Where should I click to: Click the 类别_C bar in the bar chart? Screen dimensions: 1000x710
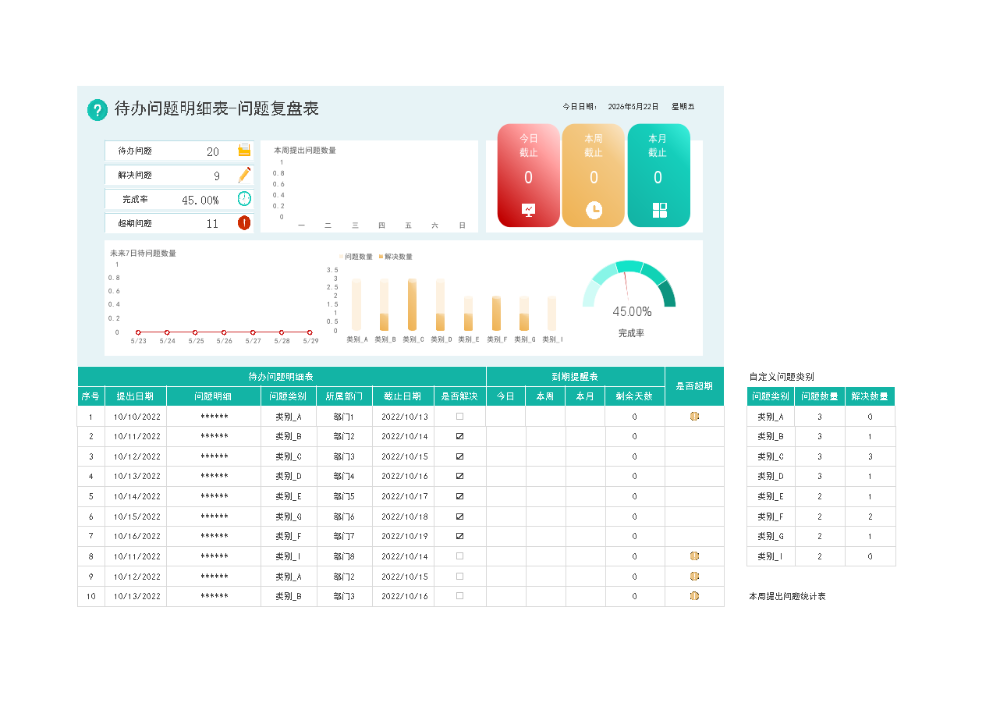(x=413, y=304)
